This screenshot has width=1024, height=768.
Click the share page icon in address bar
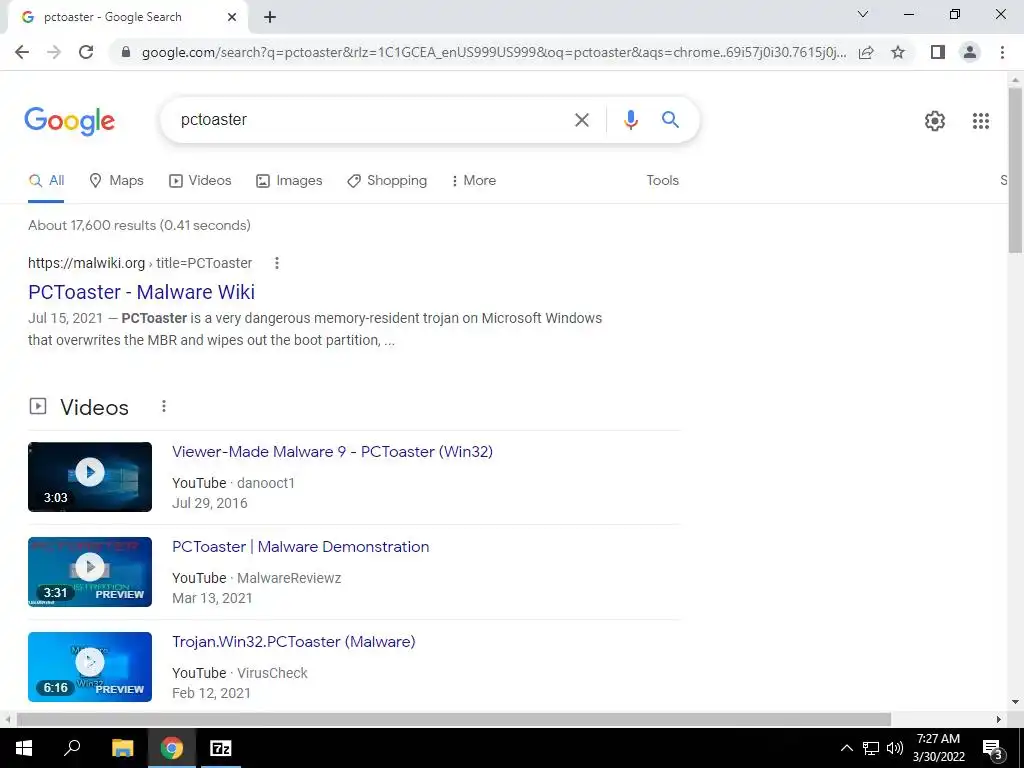pos(866,52)
